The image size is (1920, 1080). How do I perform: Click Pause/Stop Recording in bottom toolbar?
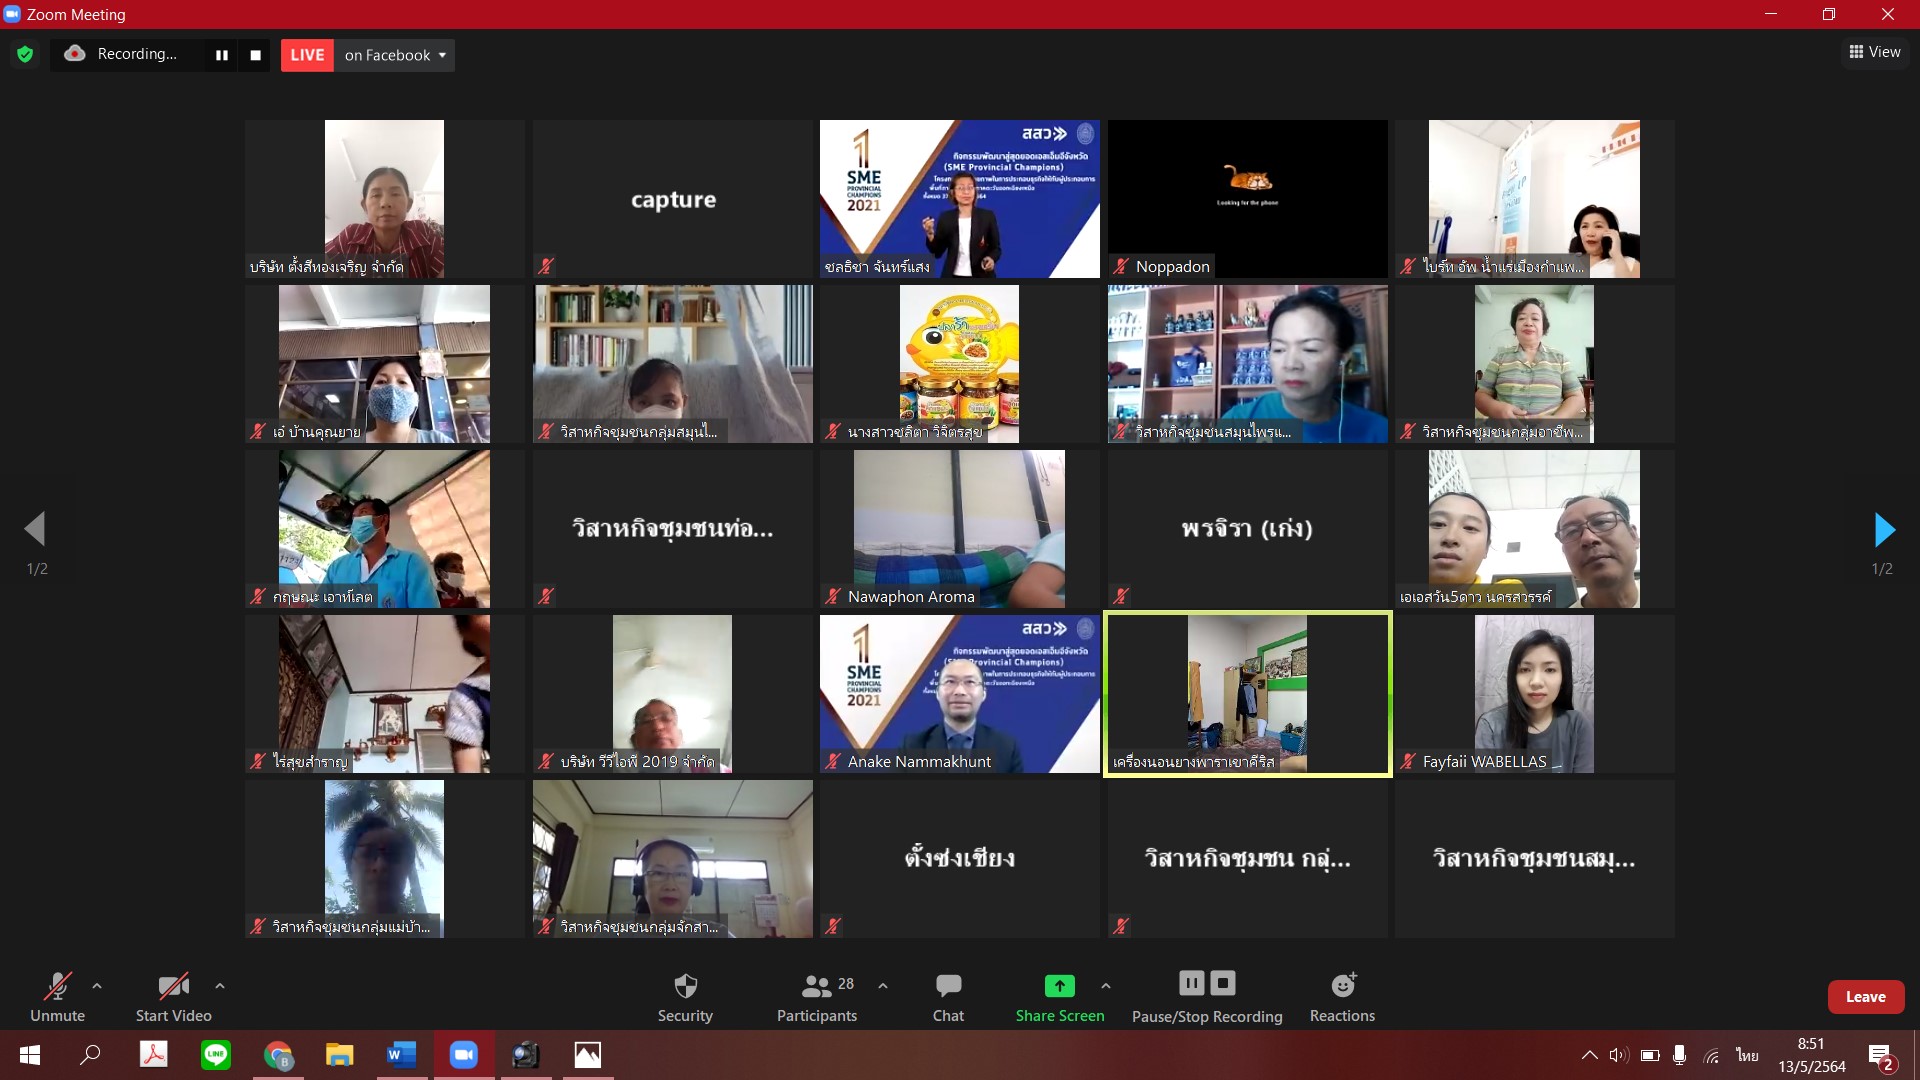click(x=1207, y=997)
